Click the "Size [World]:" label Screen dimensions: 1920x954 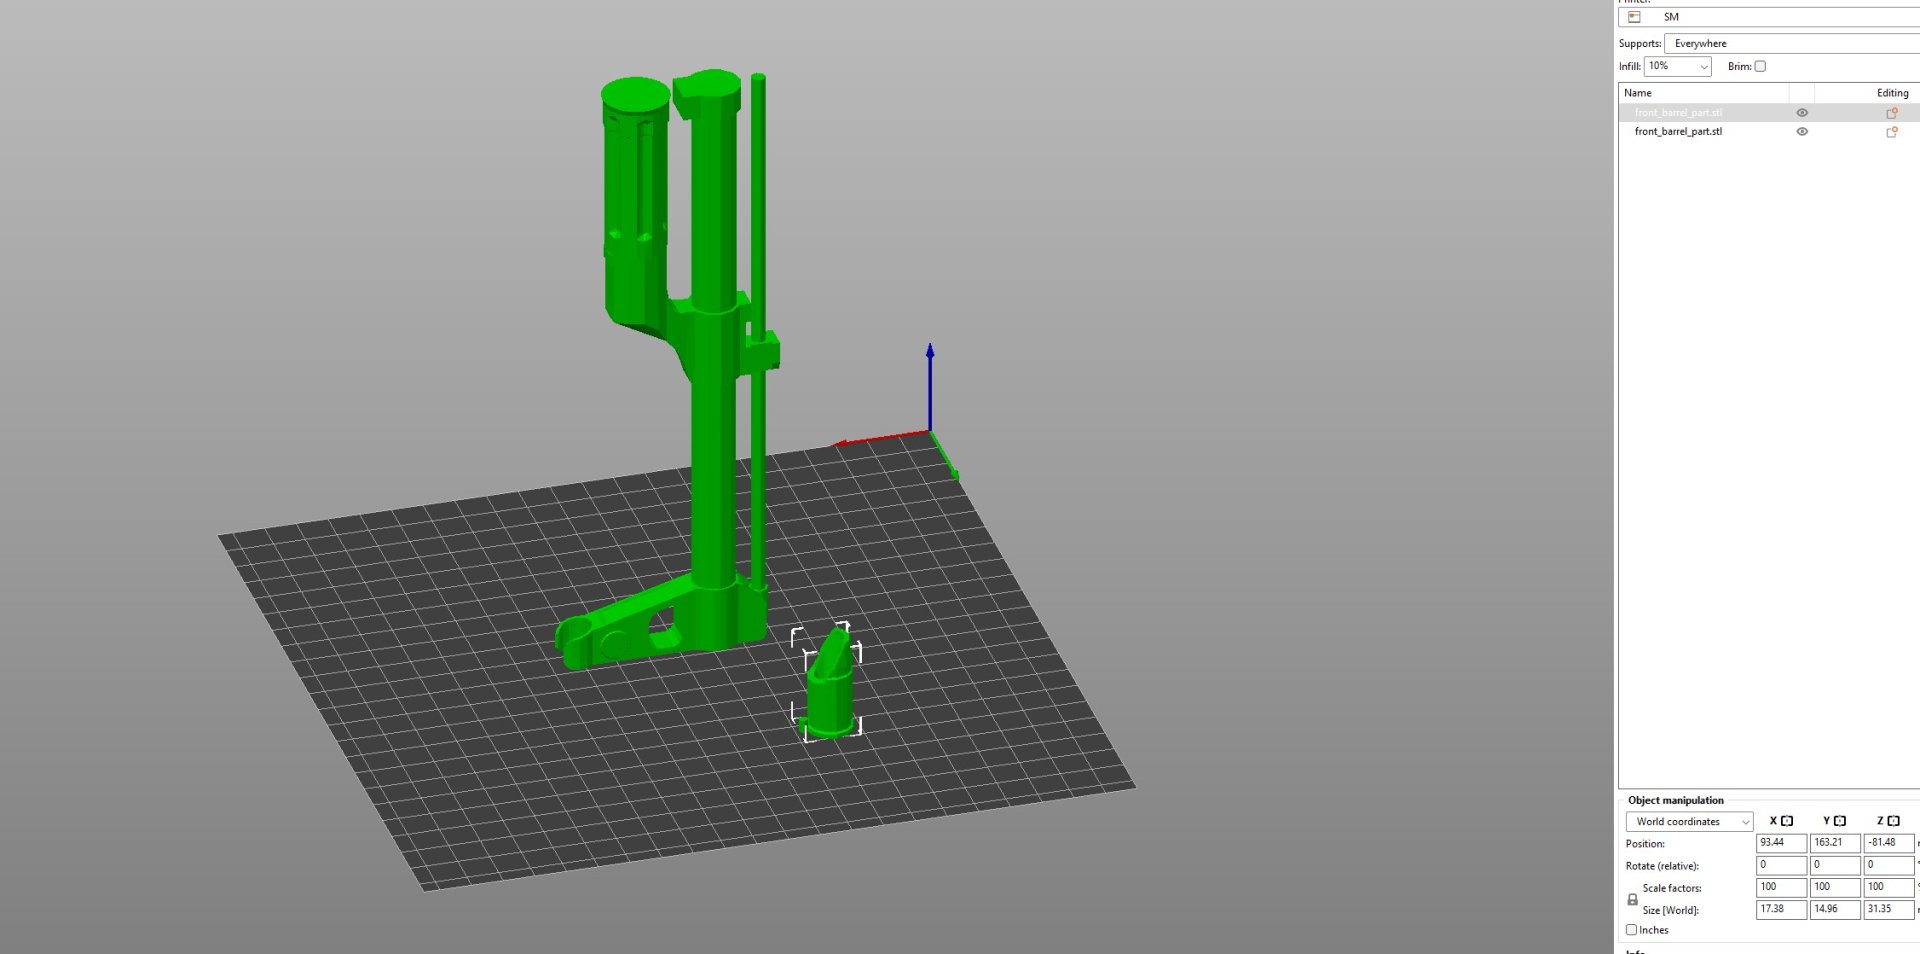click(x=1671, y=910)
